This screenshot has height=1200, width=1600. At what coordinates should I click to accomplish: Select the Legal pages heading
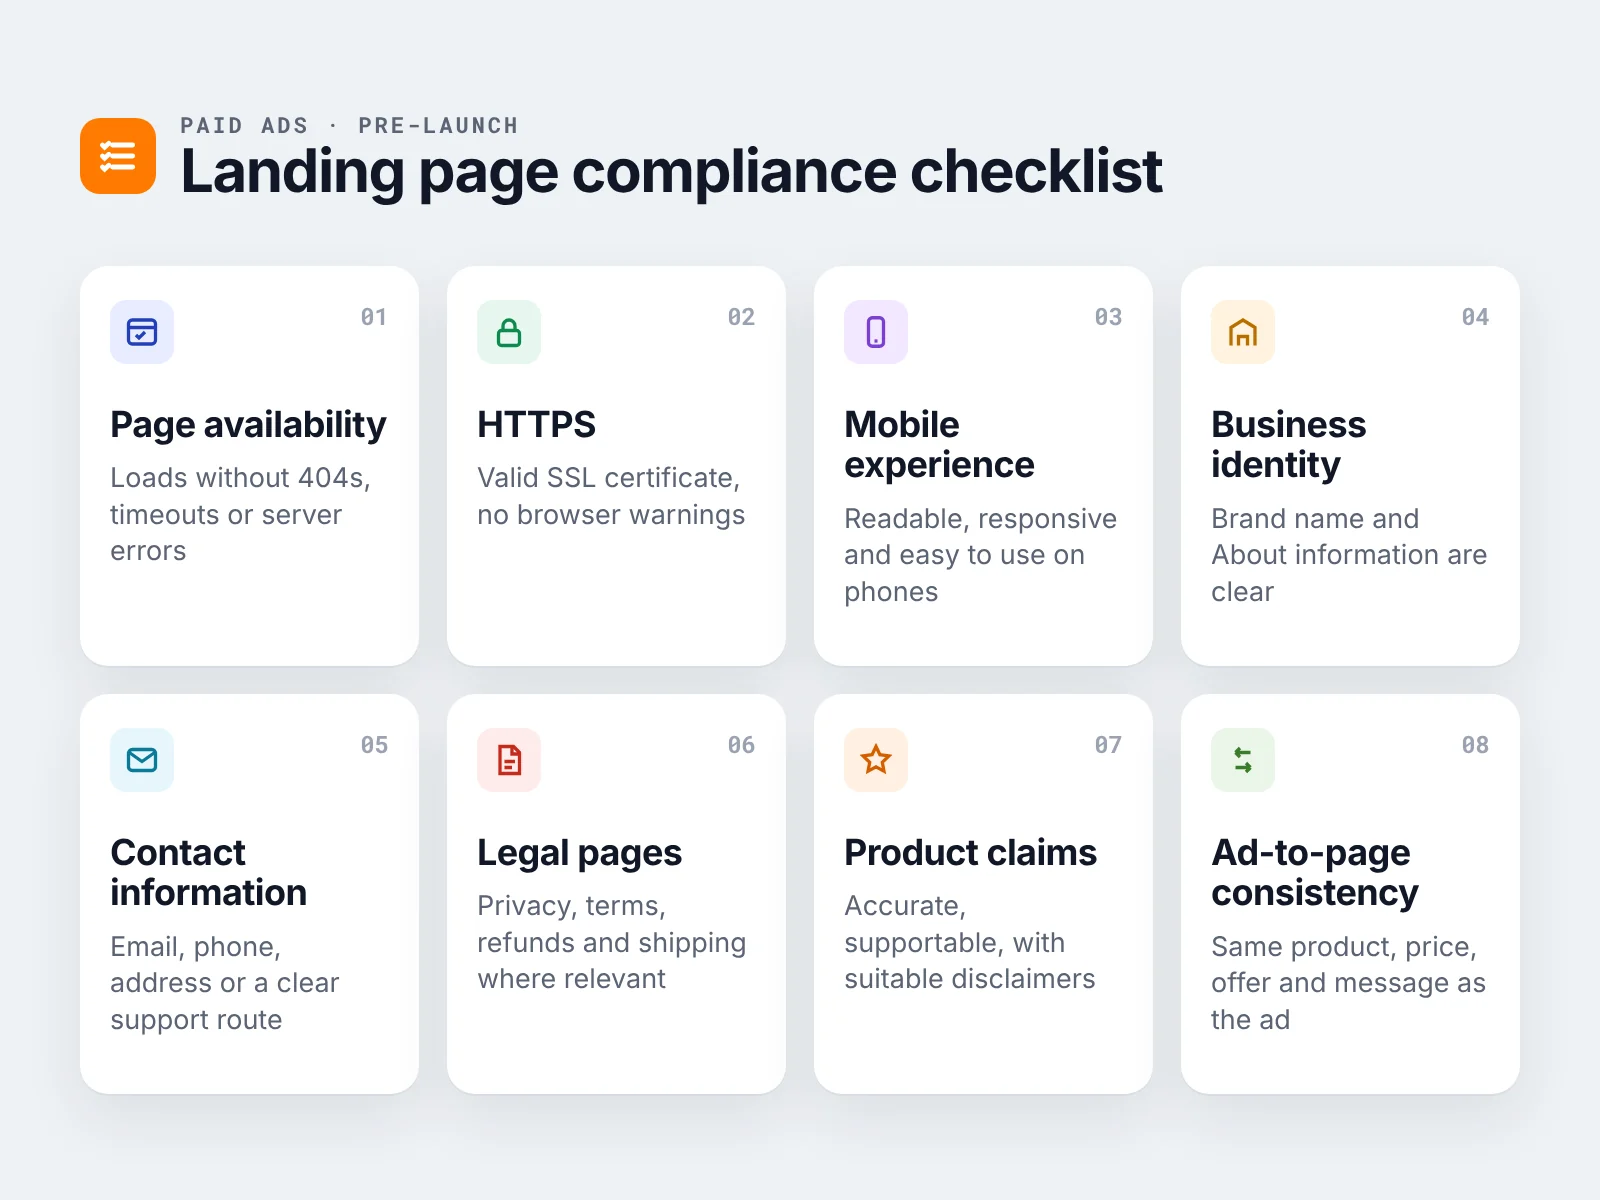tap(579, 853)
